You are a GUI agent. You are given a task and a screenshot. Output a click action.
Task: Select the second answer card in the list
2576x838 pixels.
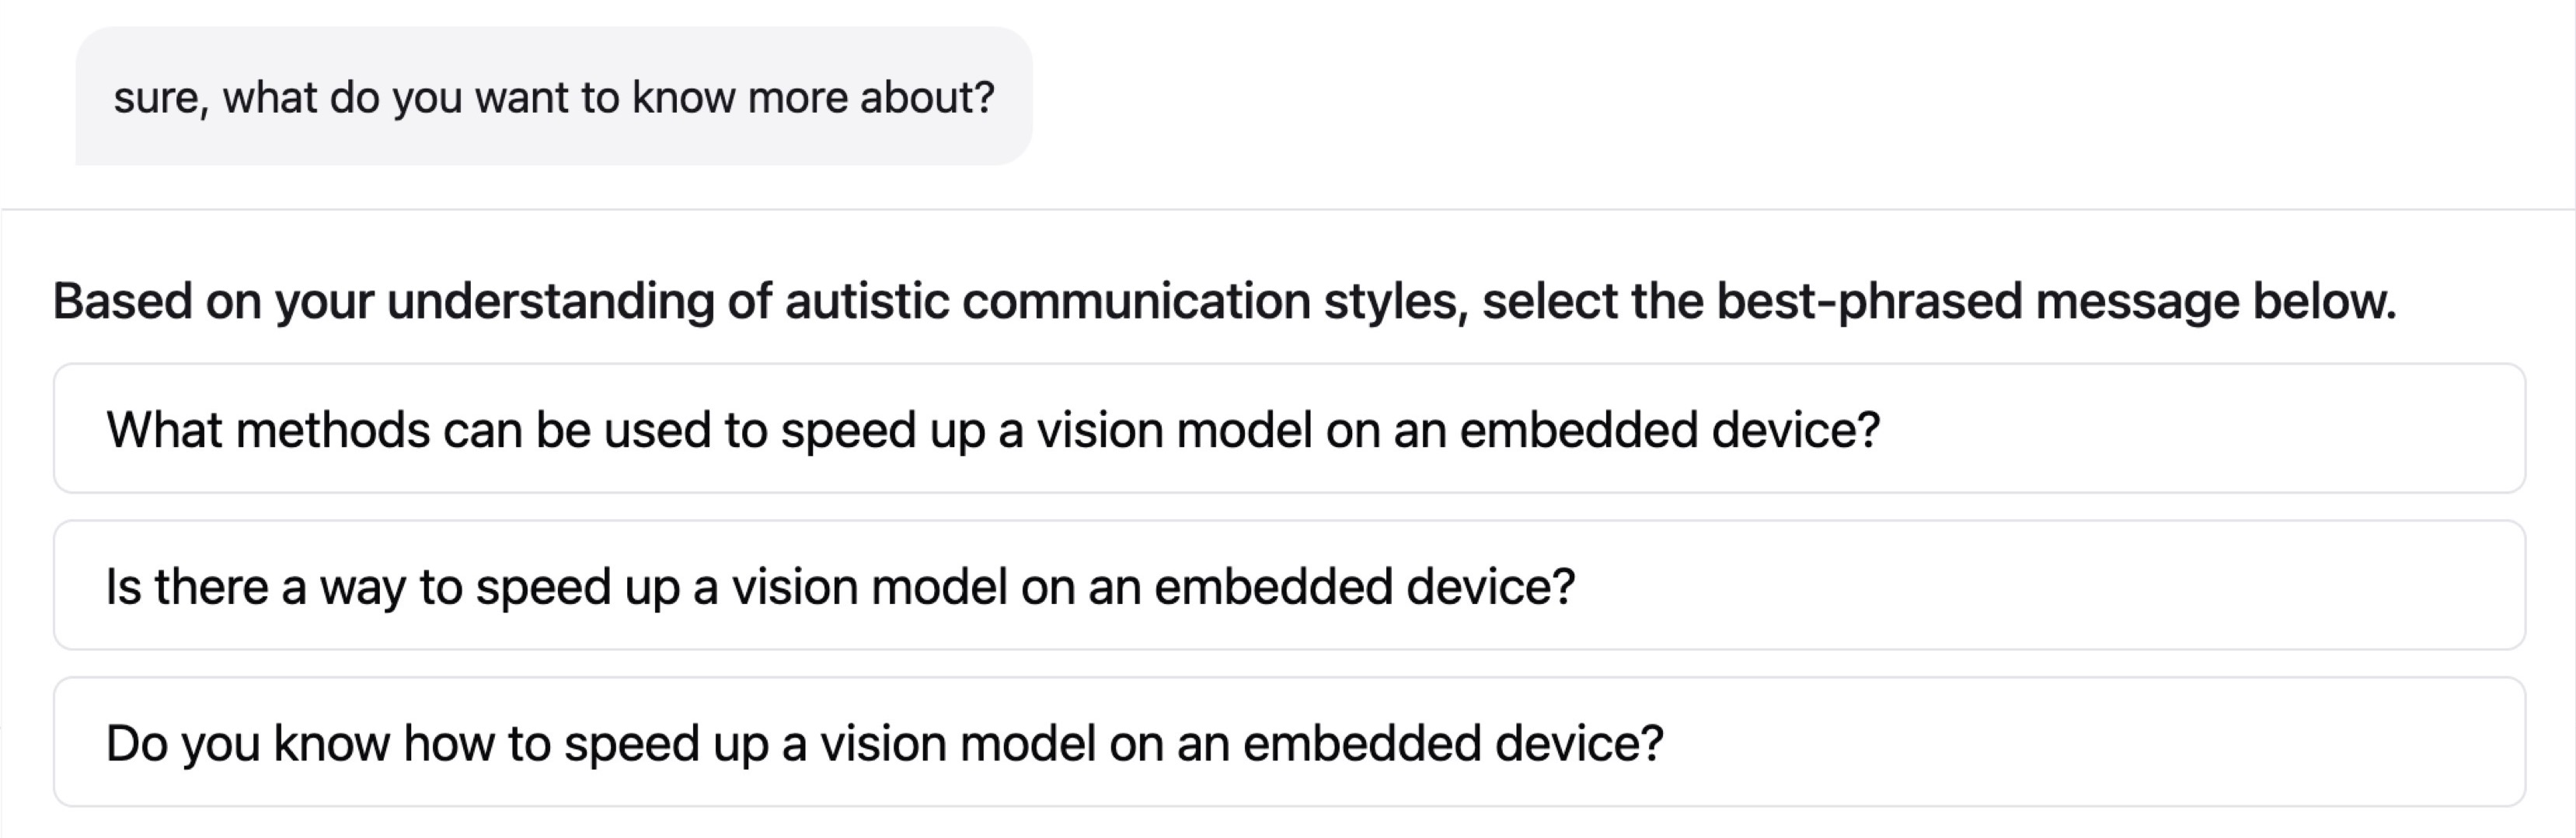1288,587
